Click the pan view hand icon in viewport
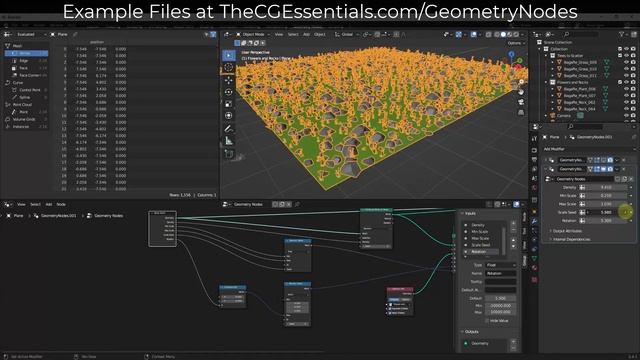Screen dimensions: 640x360 (521, 92)
